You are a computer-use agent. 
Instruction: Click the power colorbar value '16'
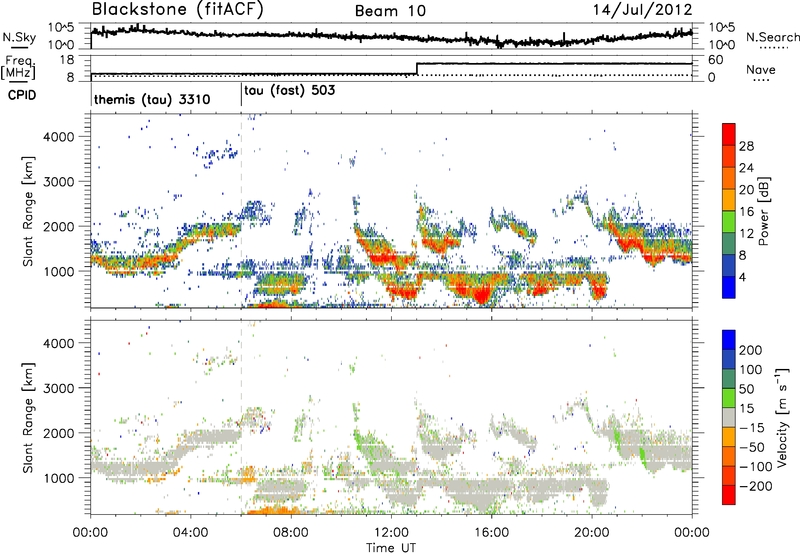746,212
